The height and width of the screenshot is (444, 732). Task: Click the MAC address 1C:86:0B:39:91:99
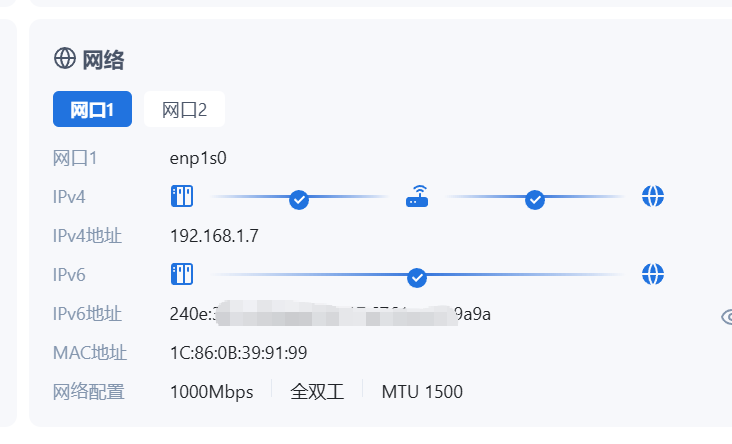point(238,353)
